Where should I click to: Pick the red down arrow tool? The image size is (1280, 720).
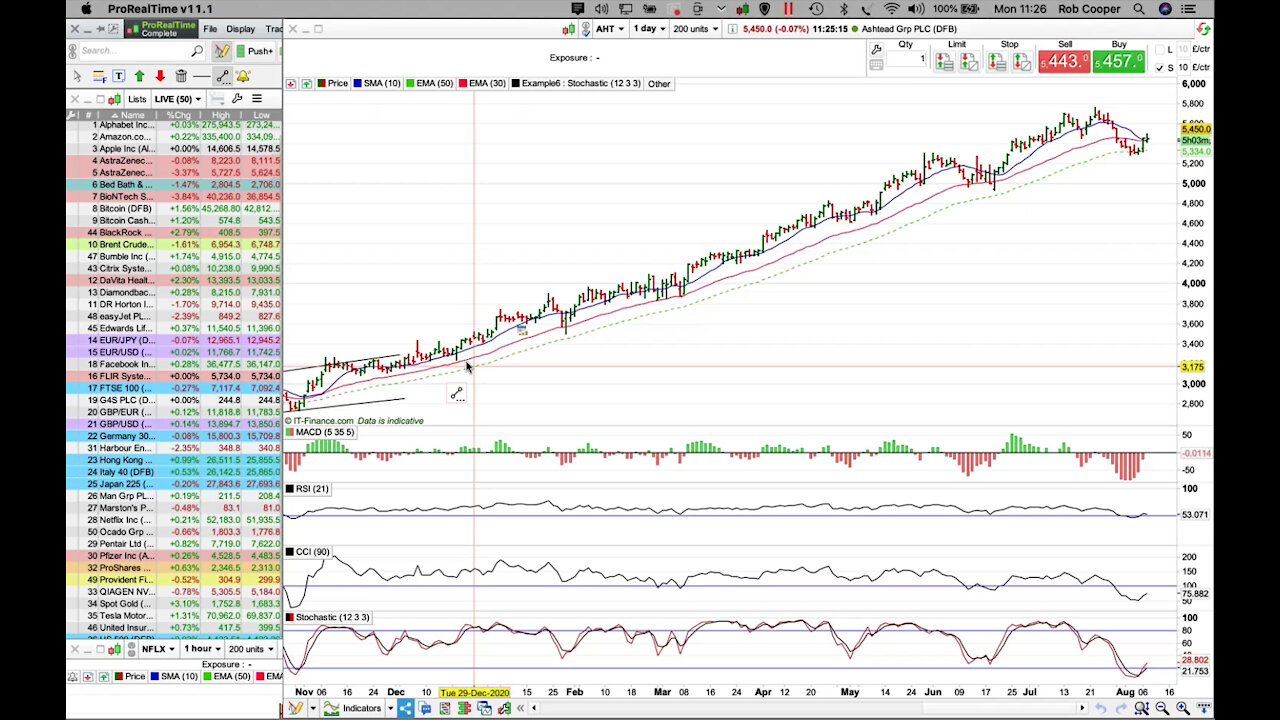(x=159, y=76)
